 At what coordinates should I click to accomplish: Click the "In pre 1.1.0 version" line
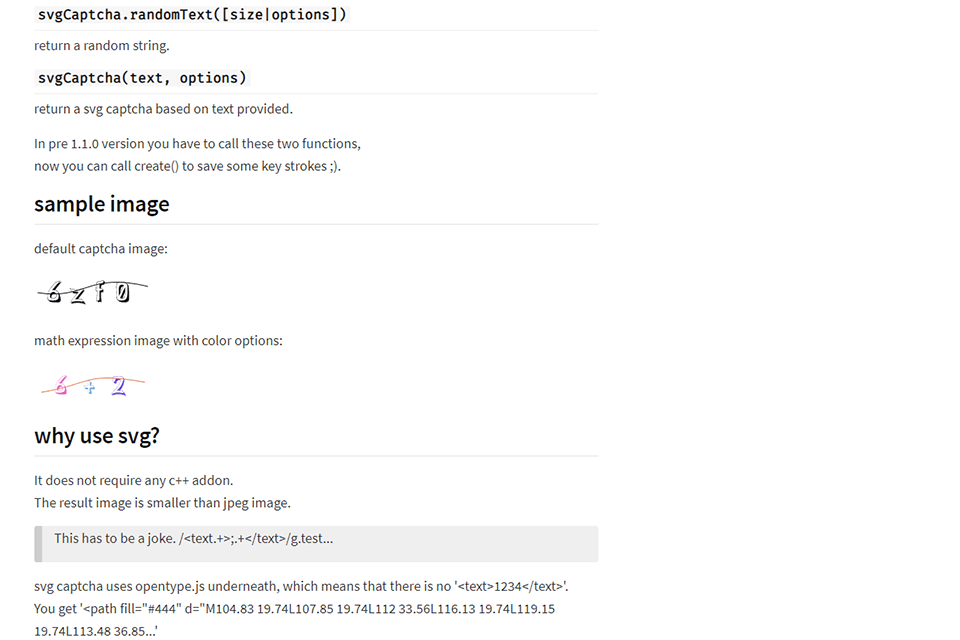pos(197,144)
